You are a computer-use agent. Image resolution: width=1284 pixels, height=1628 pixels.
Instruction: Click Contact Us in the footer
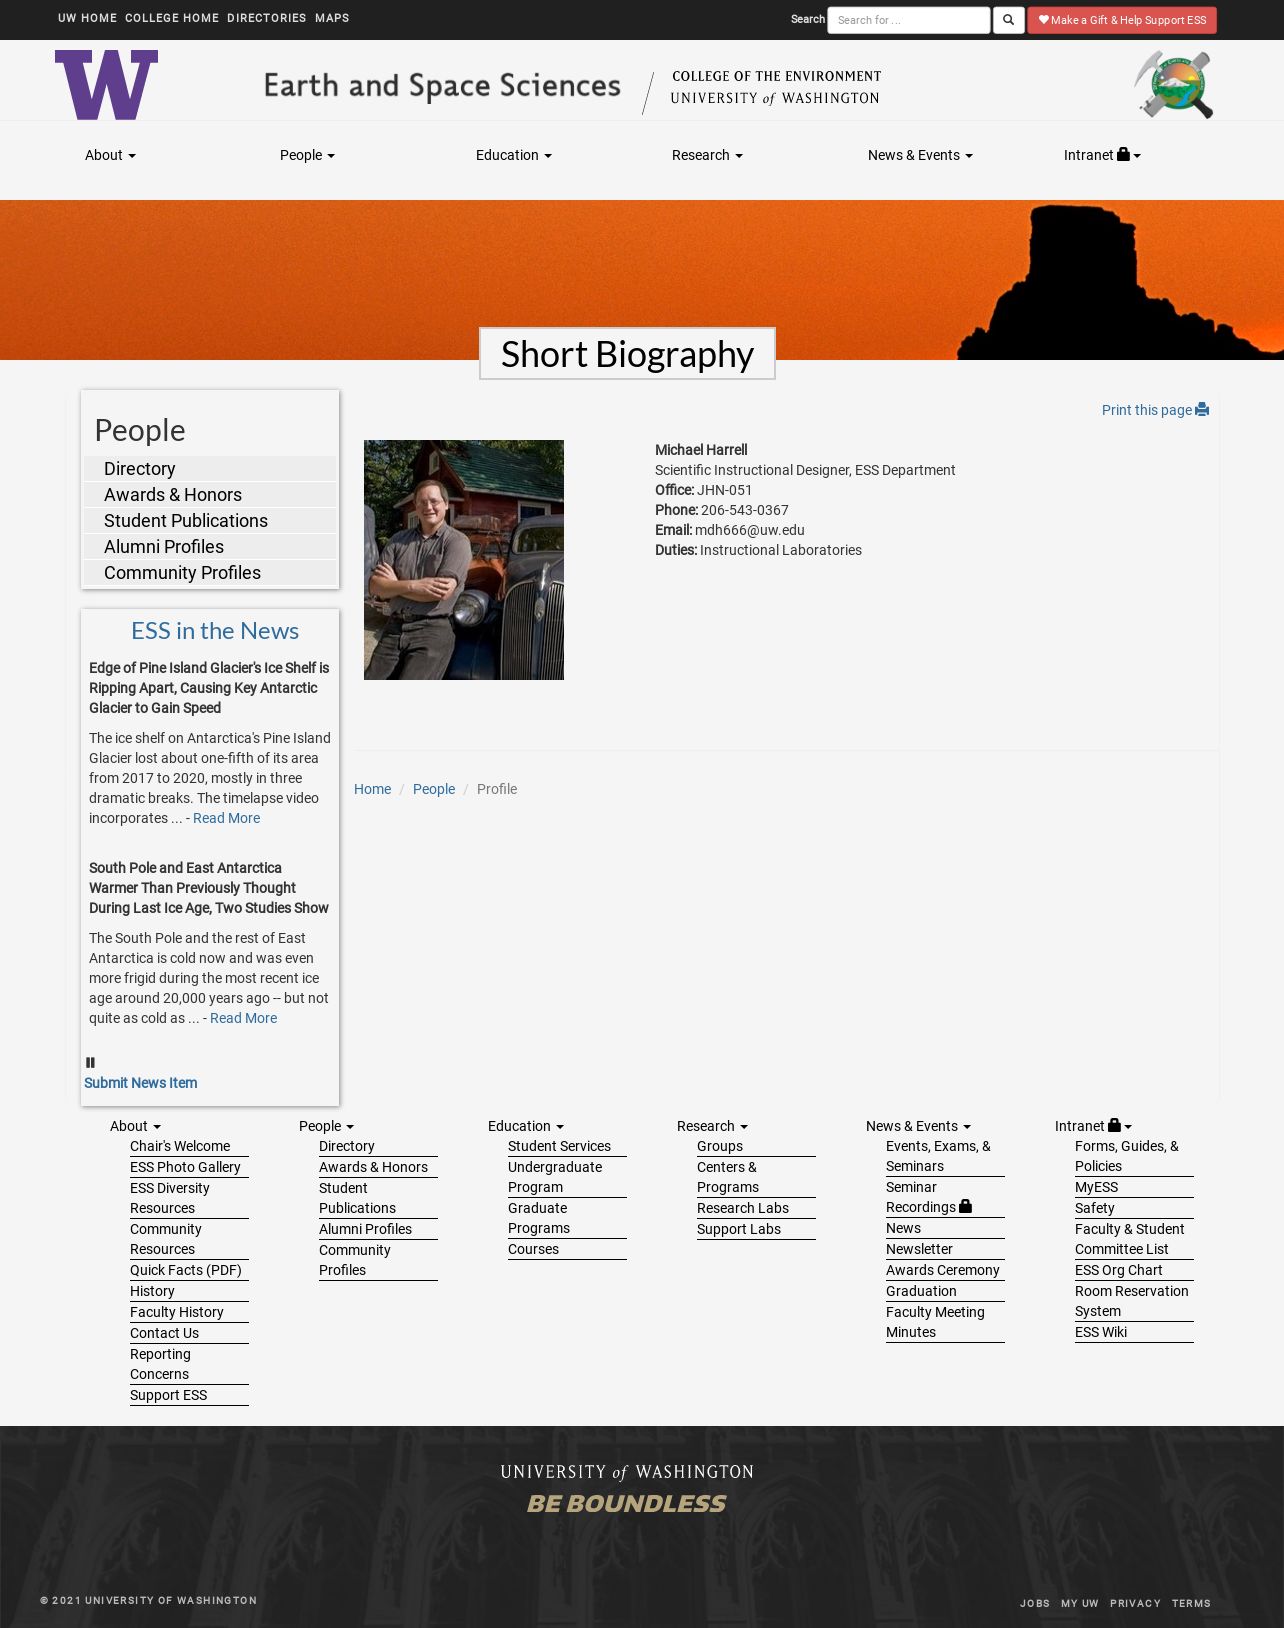click(164, 1333)
